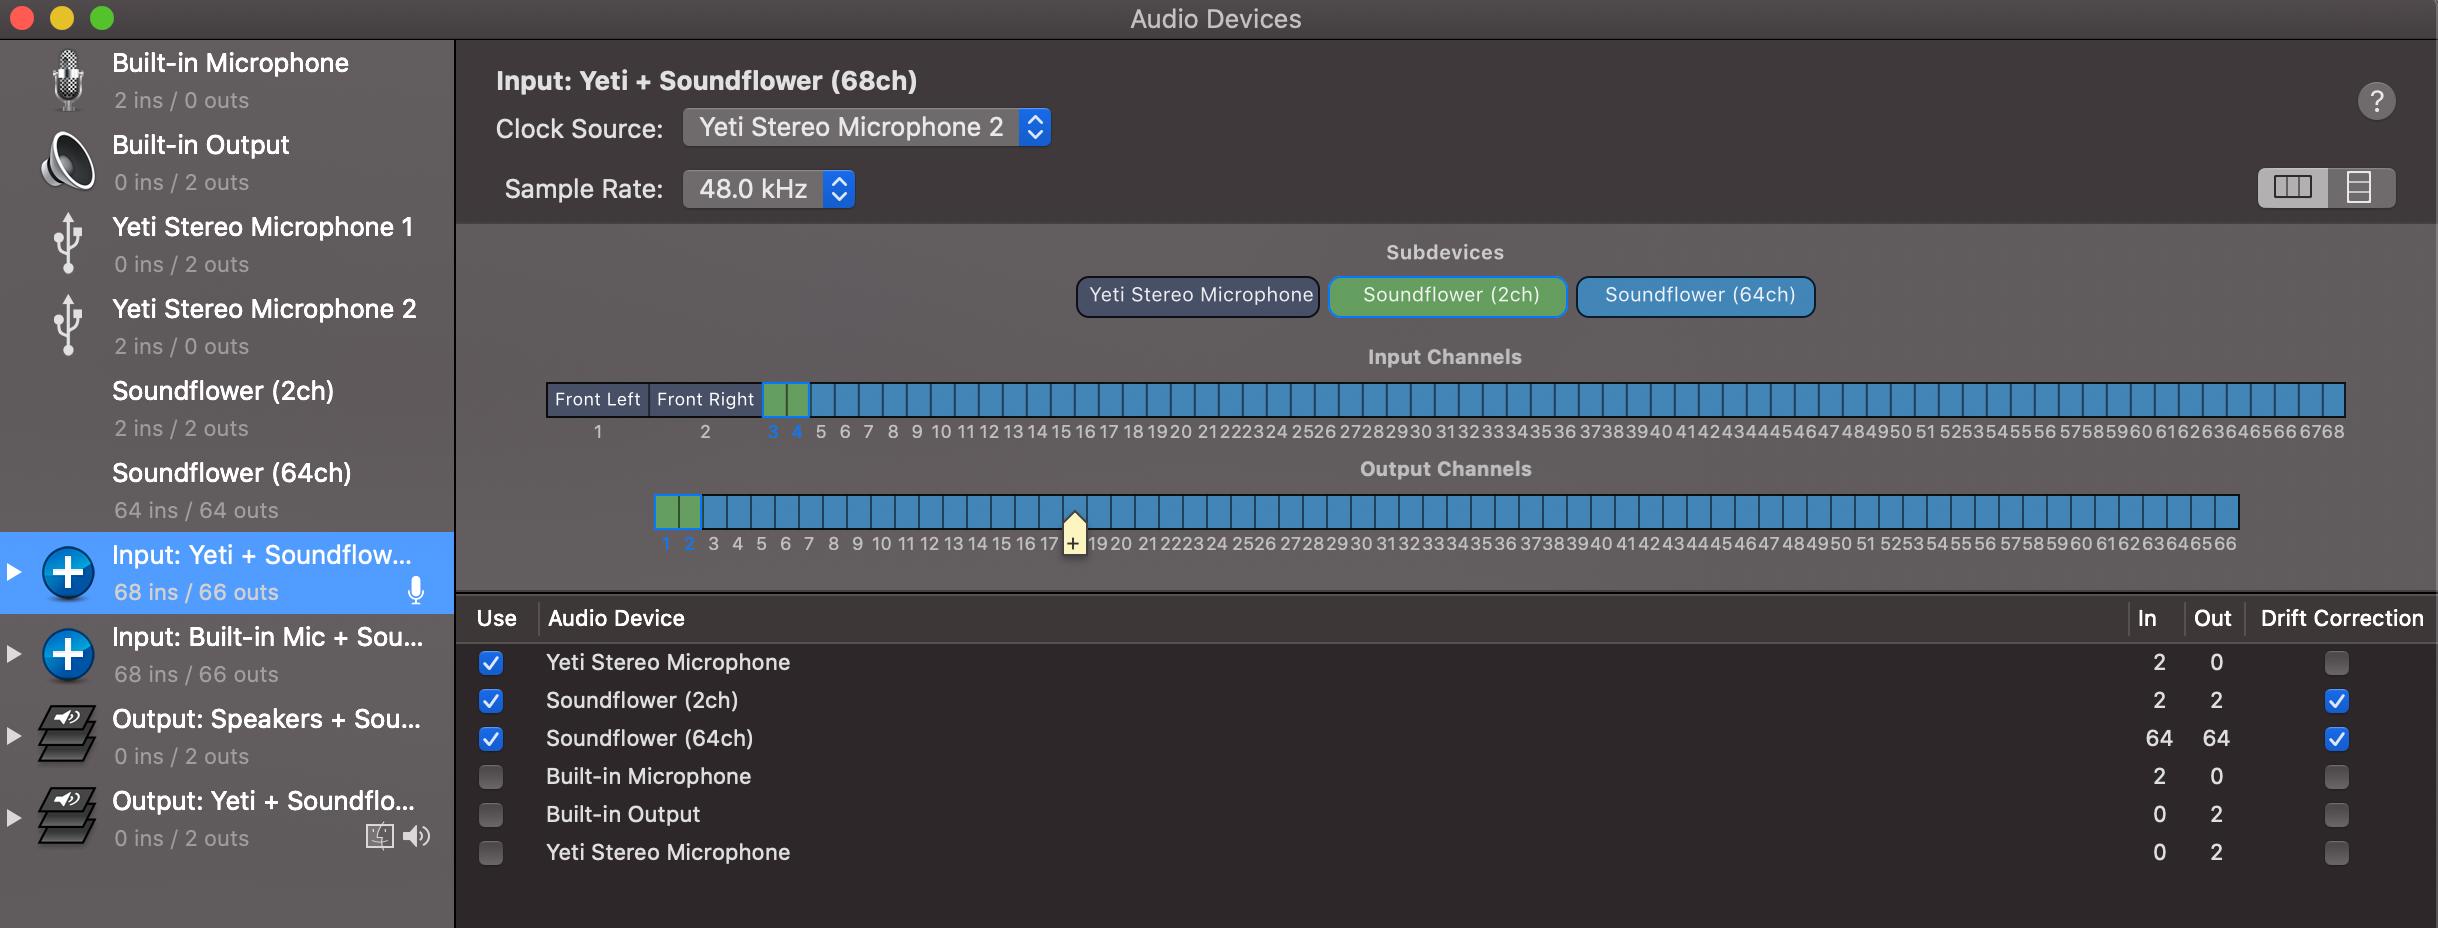Click the aggregate plus icon for Input: Yeti + Soundflower
Screen dimensions: 2438x928
68,573
